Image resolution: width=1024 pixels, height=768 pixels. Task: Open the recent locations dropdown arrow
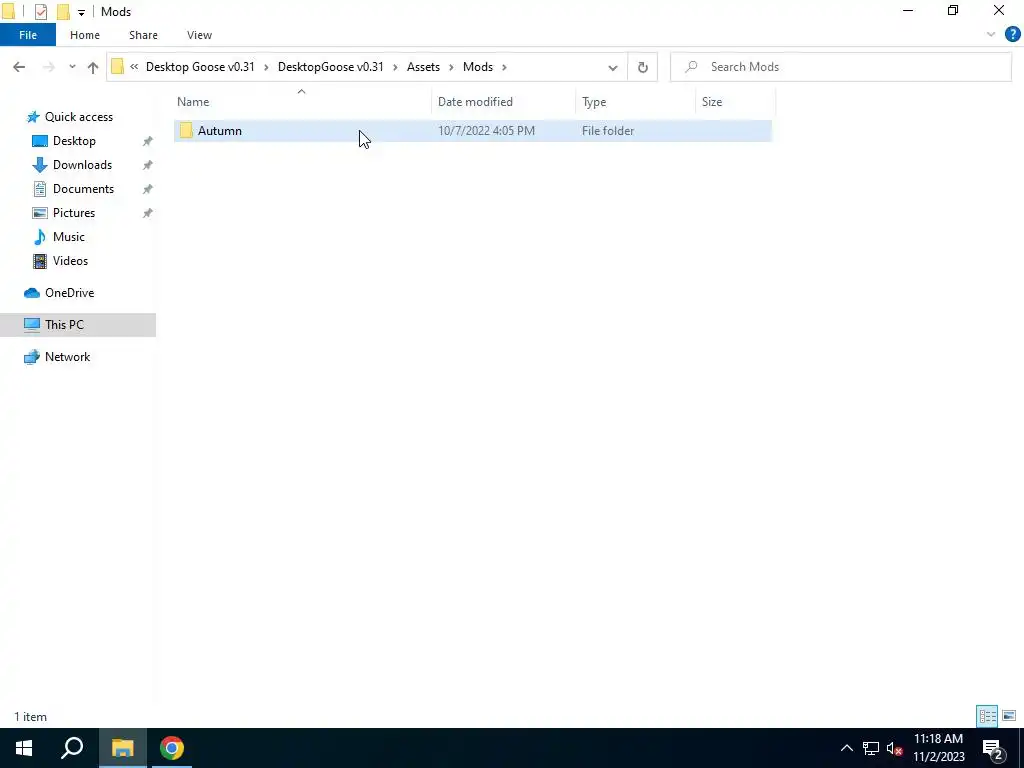click(x=72, y=67)
